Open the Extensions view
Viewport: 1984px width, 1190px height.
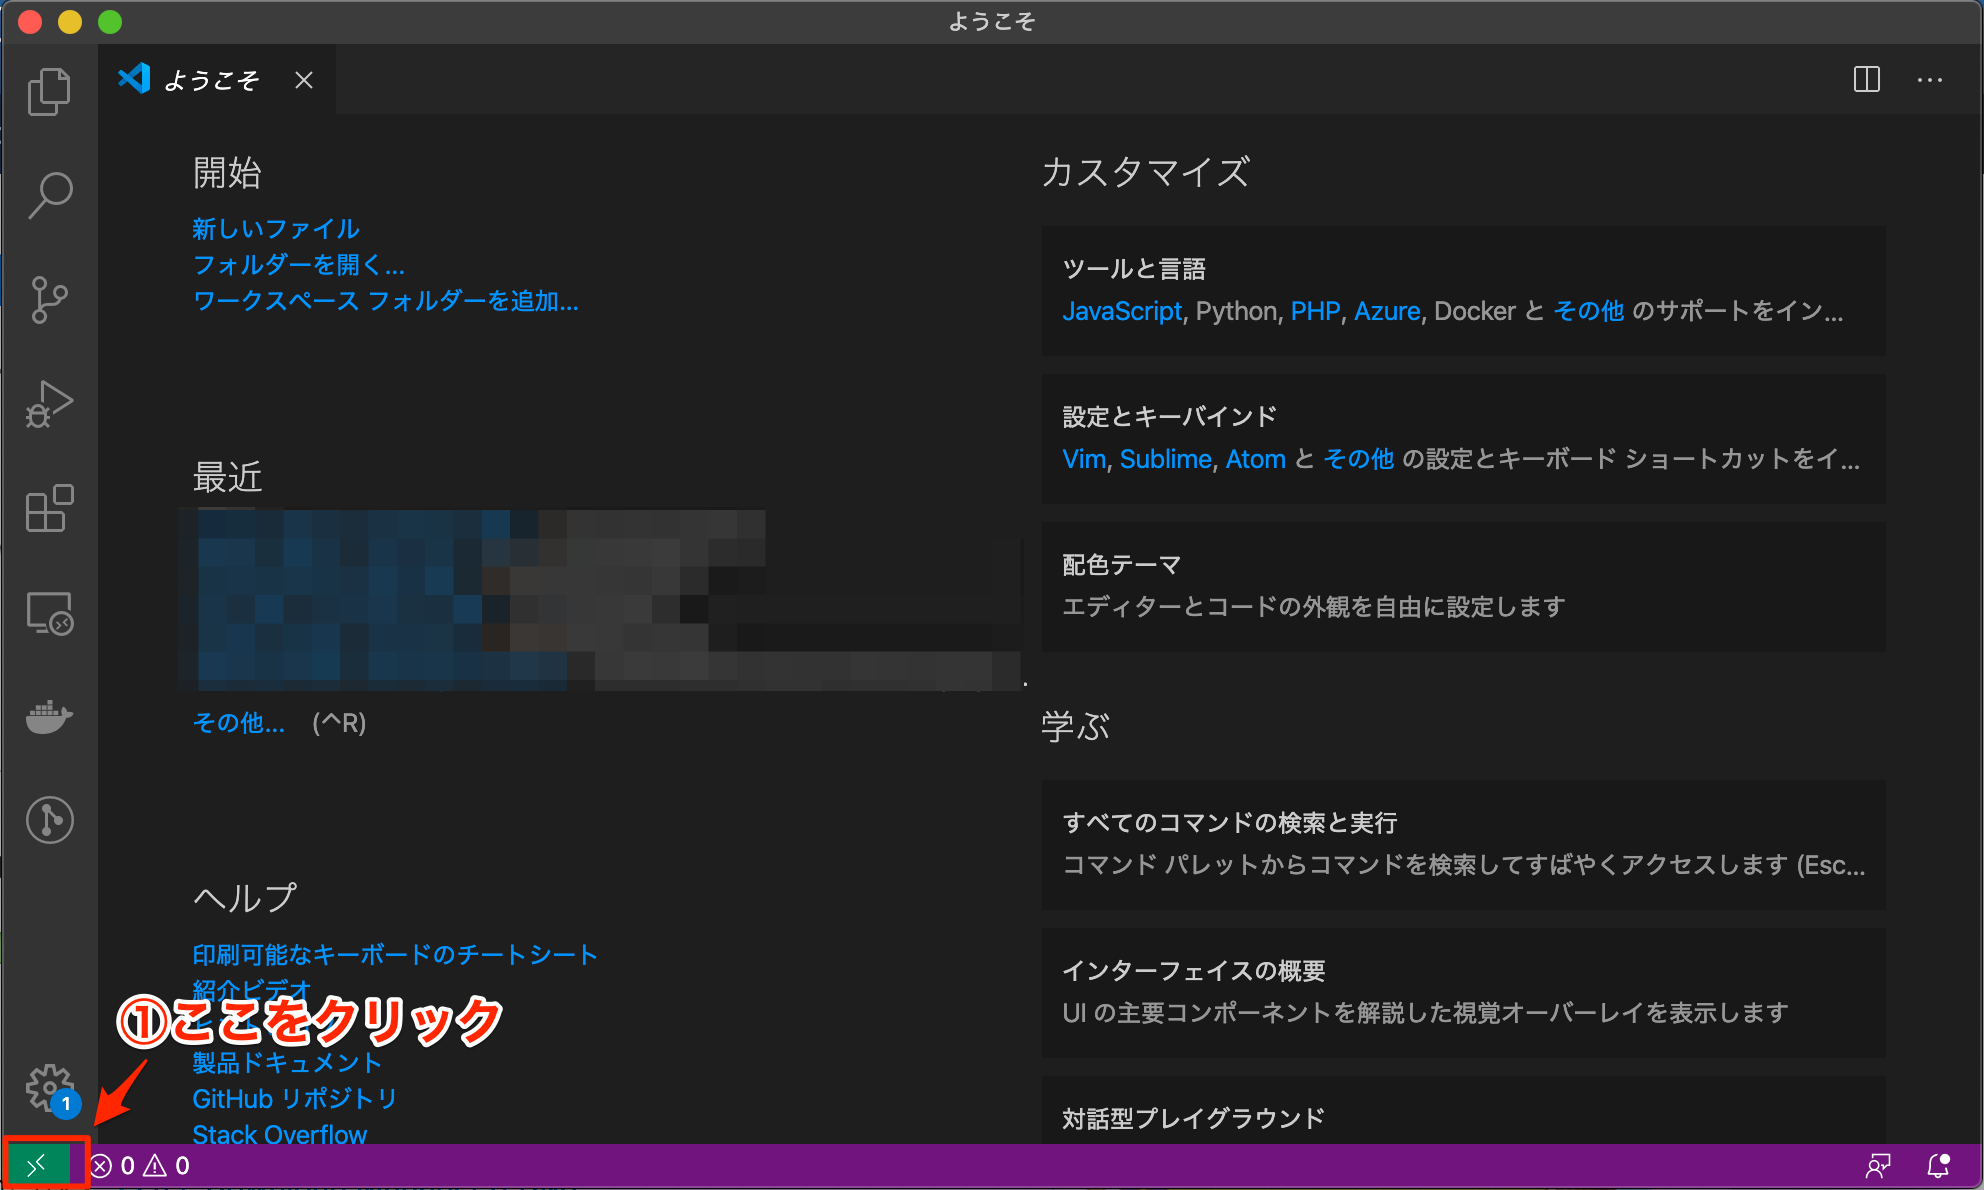pos(49,509)
